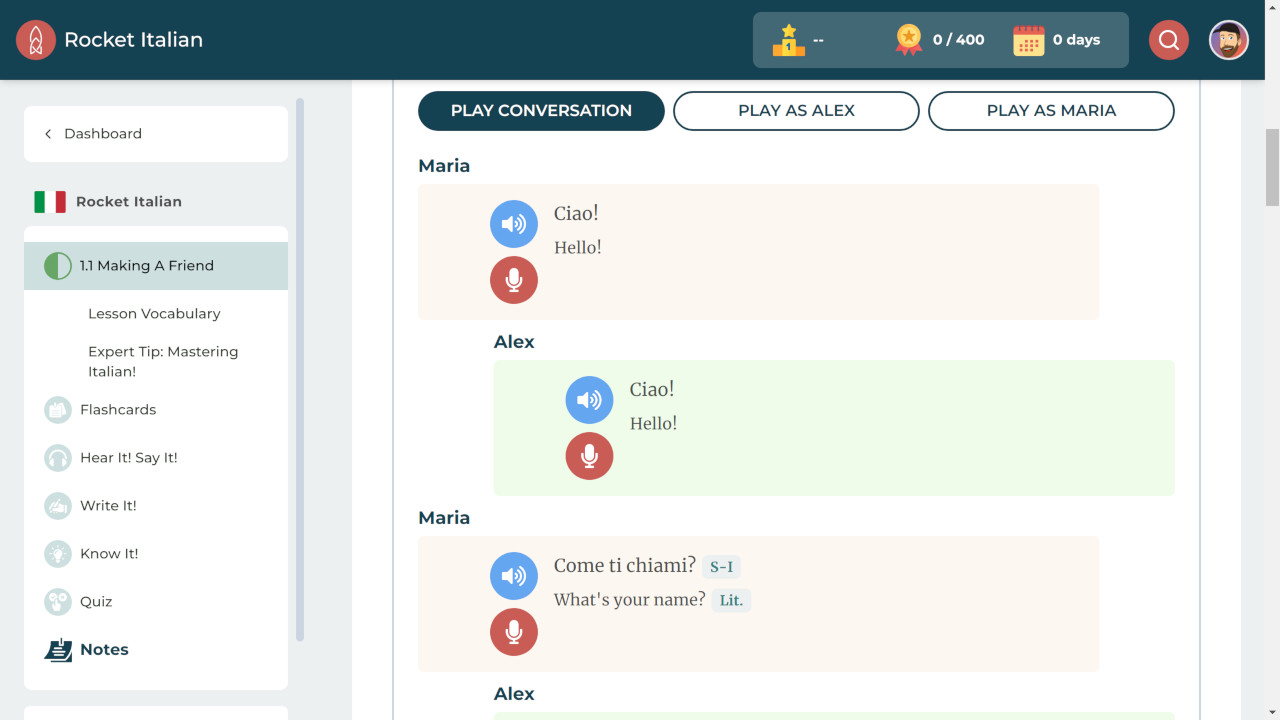The height and width of the screenshot is (720, 1280).
Task: Click the sidebar vertical scrollbar
Action: (x=300, y=370)
